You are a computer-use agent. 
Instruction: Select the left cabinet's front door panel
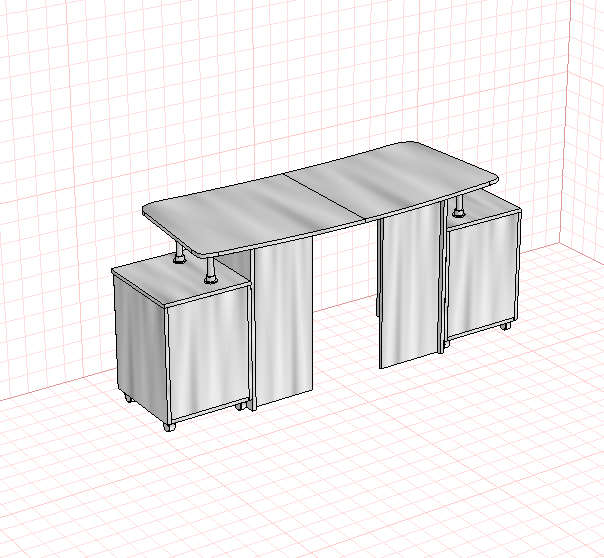pyautogui.click(x=208, y=352)
